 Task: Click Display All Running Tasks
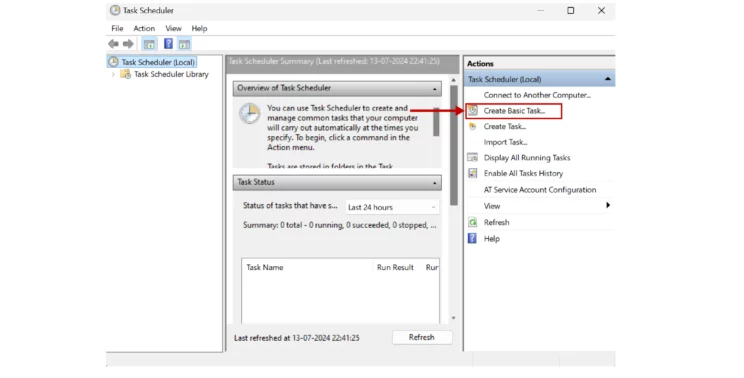point(527,158)
